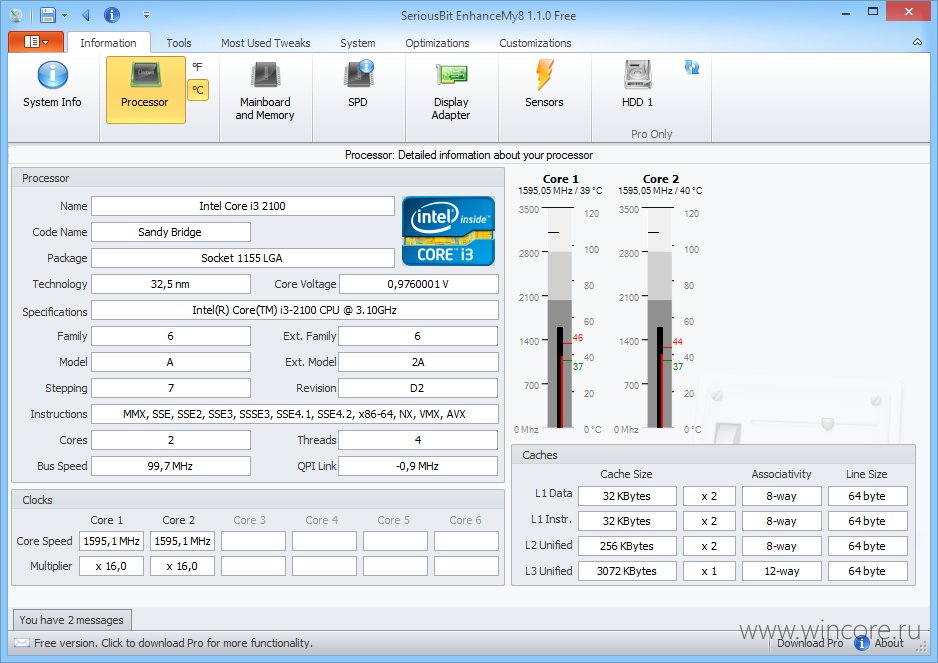Image resolution: width=938 pixels, height=663 pixels.
Task: Click the Bus Speed value '99,7 MHz'
Action: 170,466
